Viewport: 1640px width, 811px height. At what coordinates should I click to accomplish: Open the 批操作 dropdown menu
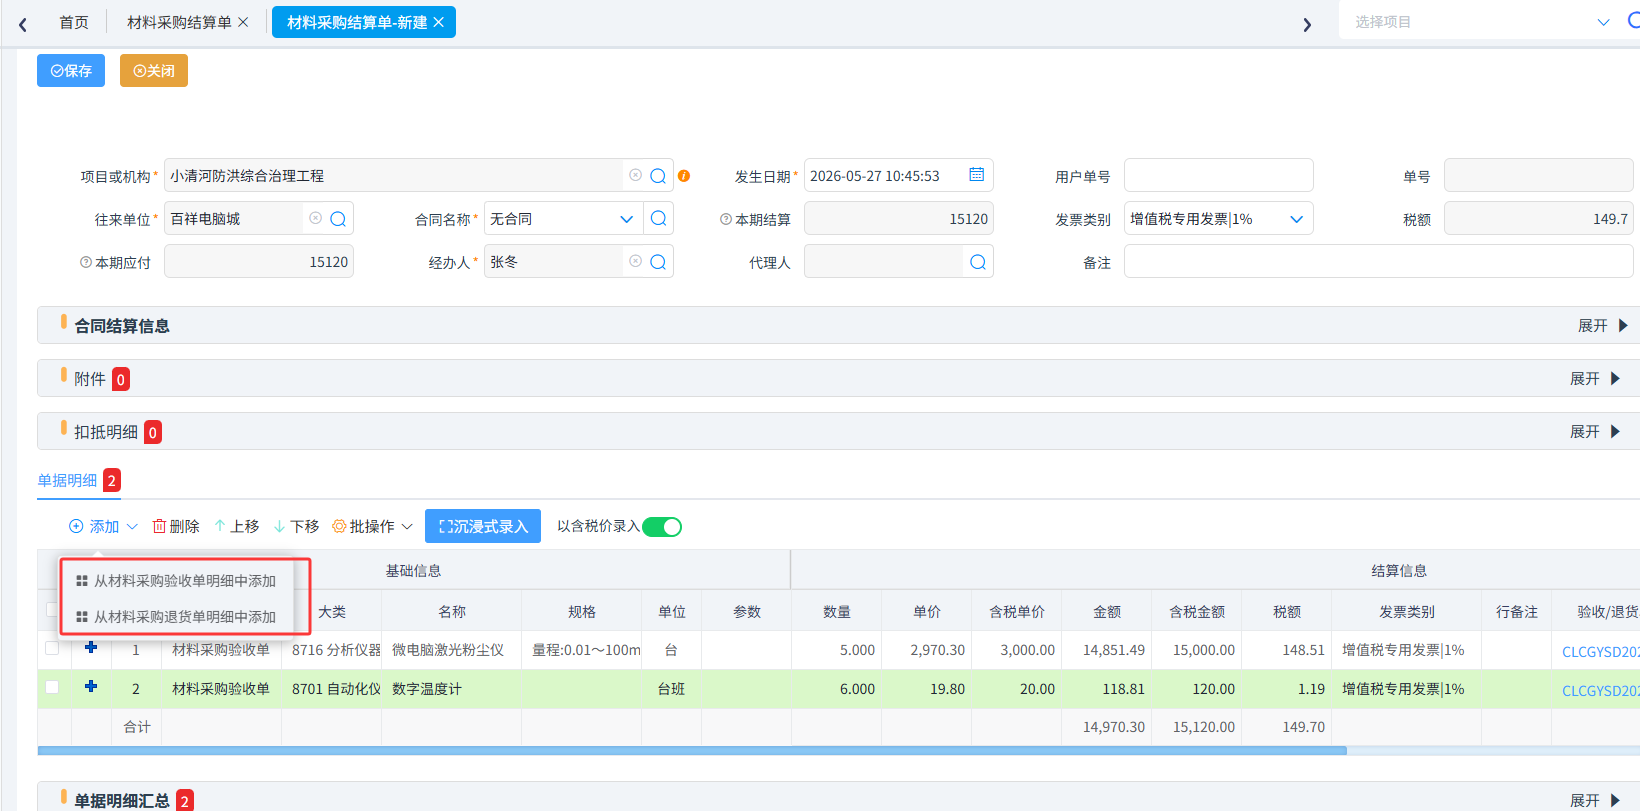[x=372, y=526]
